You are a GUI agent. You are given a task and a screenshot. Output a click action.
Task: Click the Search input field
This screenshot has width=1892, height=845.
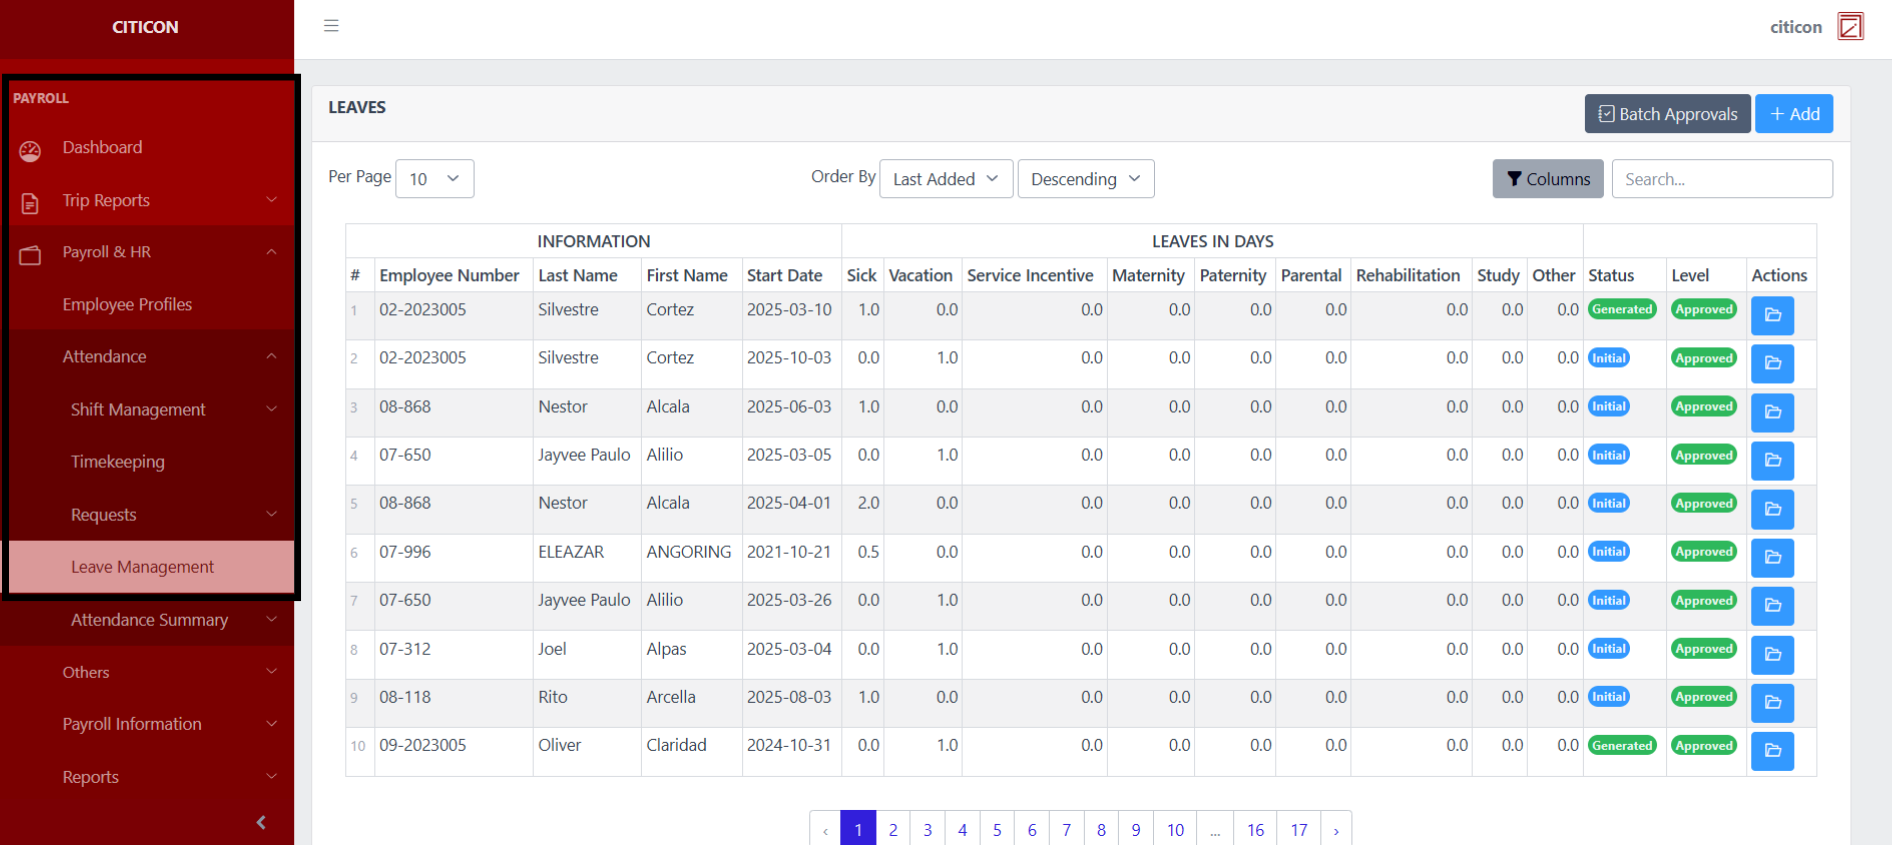pyautogui.click(x=1721, y=179)
